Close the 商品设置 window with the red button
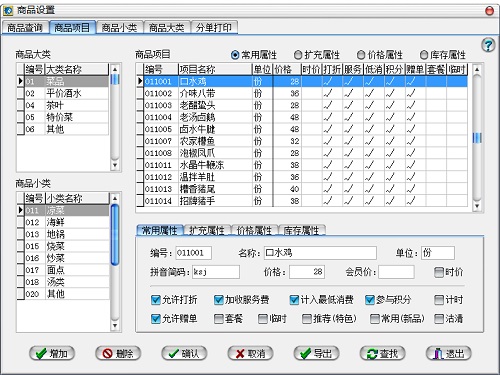Viewport: 500px width, 375px height. click(489, 11)
